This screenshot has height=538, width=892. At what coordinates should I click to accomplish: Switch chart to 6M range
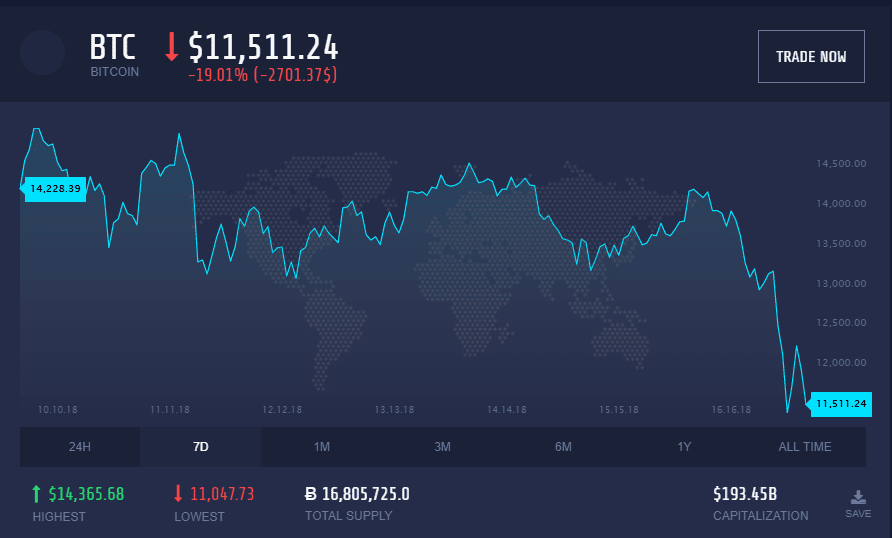[x=563, y=447]
